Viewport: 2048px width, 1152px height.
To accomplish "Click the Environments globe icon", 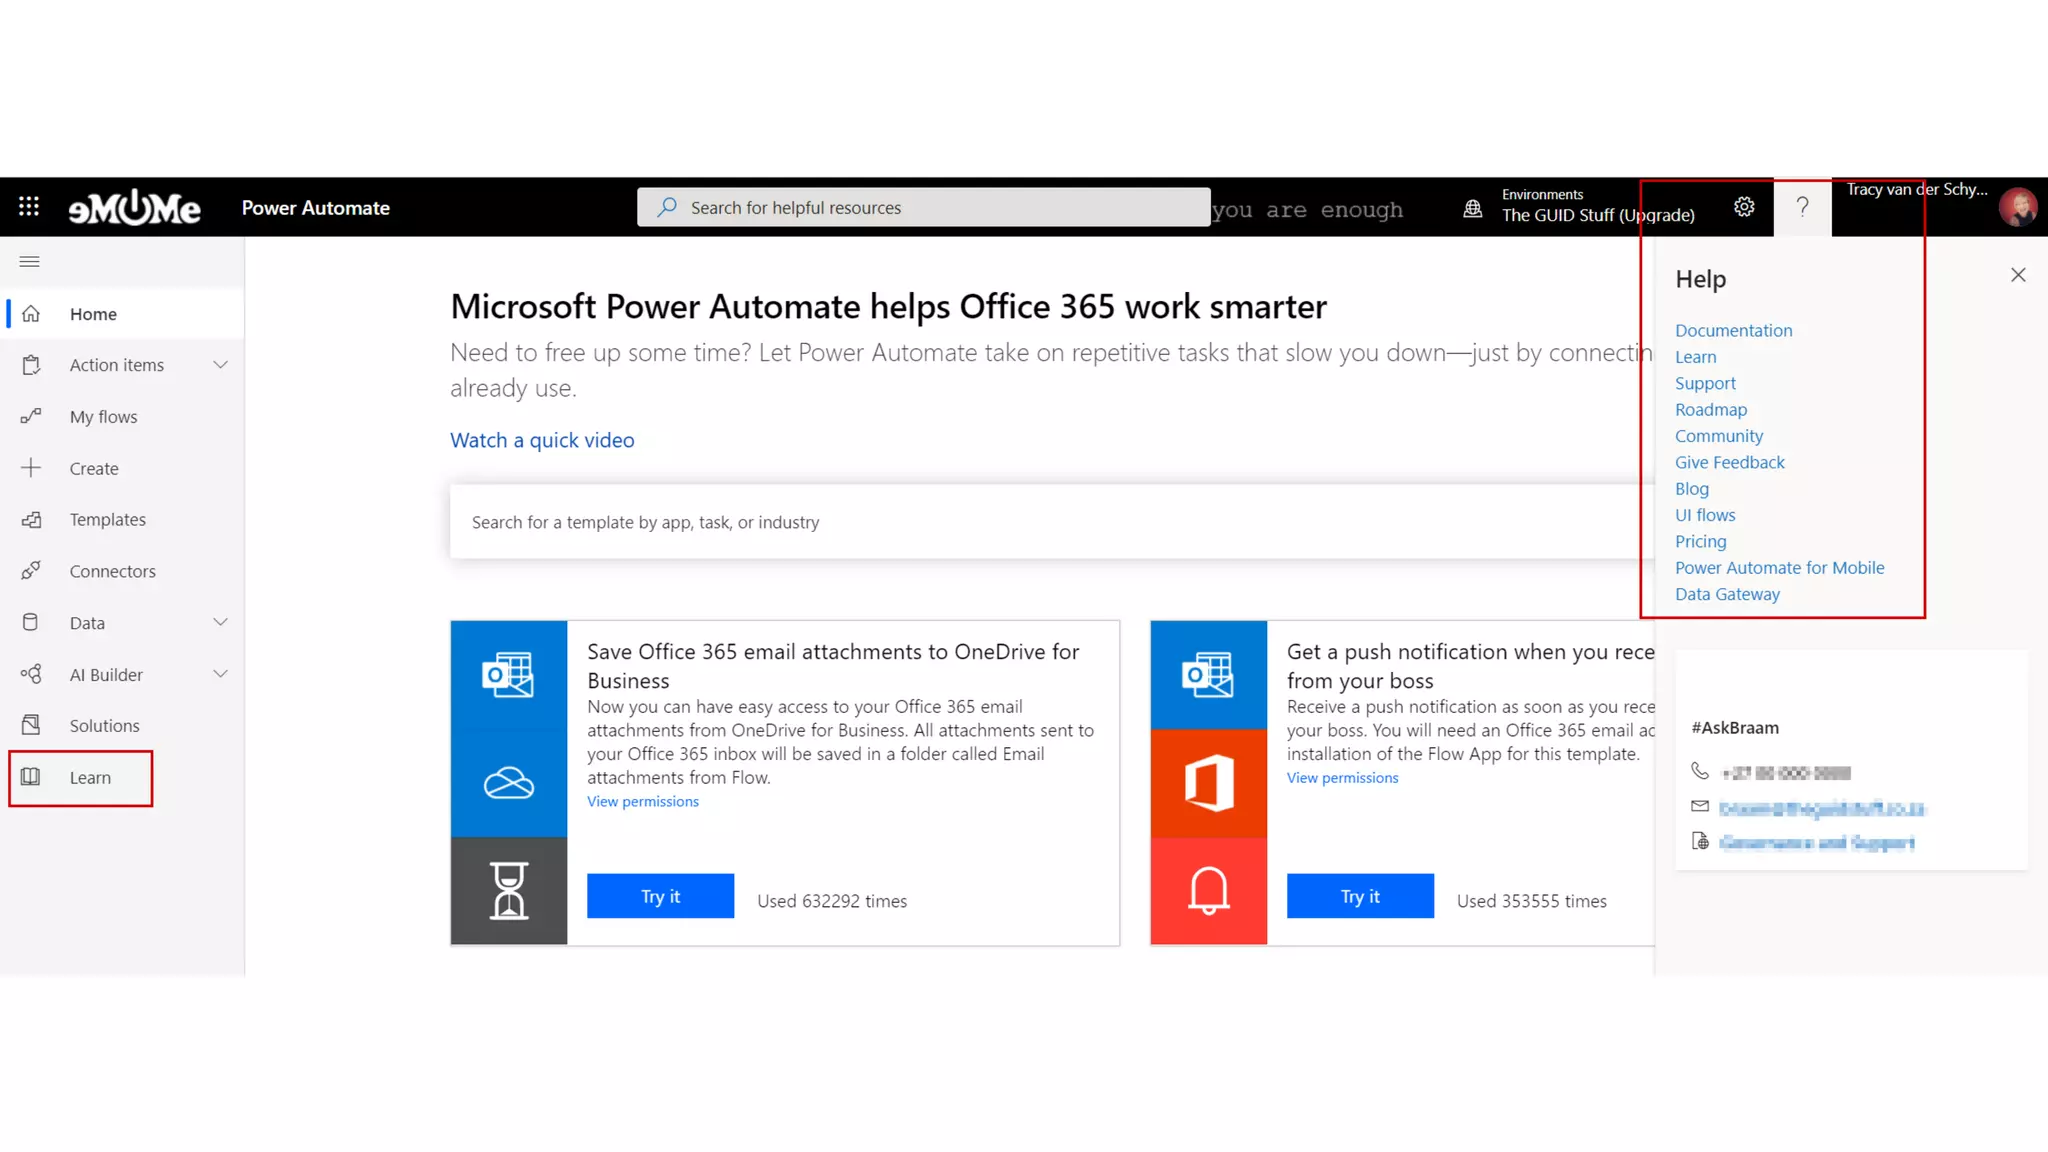I will coord(1473,208).
